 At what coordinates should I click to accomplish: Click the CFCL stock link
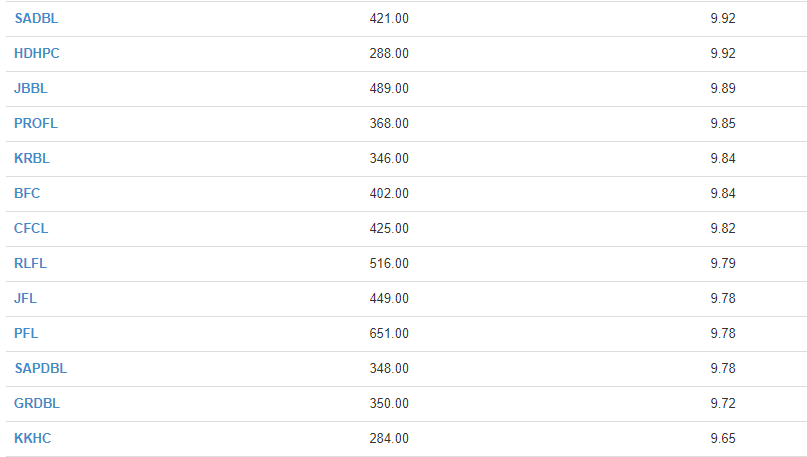31,228
